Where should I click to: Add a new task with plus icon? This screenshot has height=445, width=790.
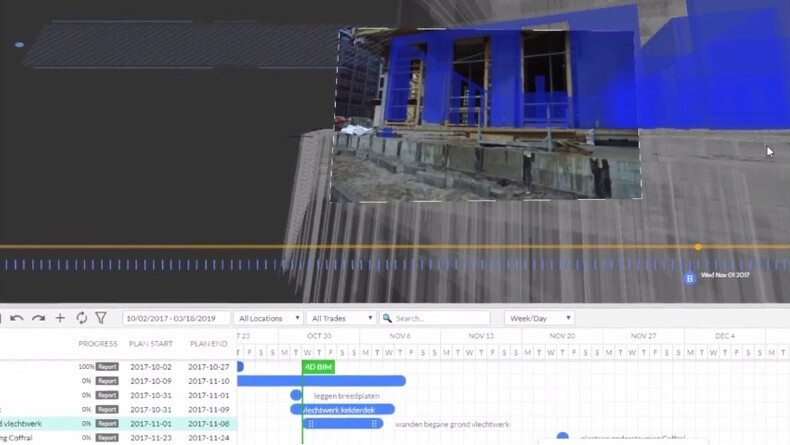(60, 318)
